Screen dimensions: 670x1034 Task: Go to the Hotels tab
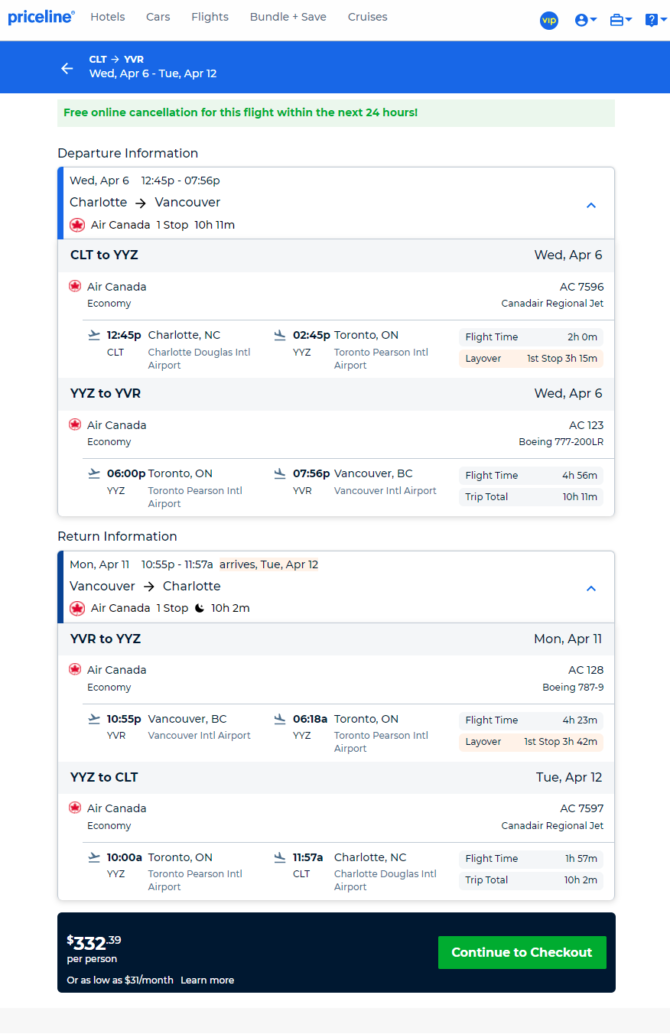tap(107, 17)
